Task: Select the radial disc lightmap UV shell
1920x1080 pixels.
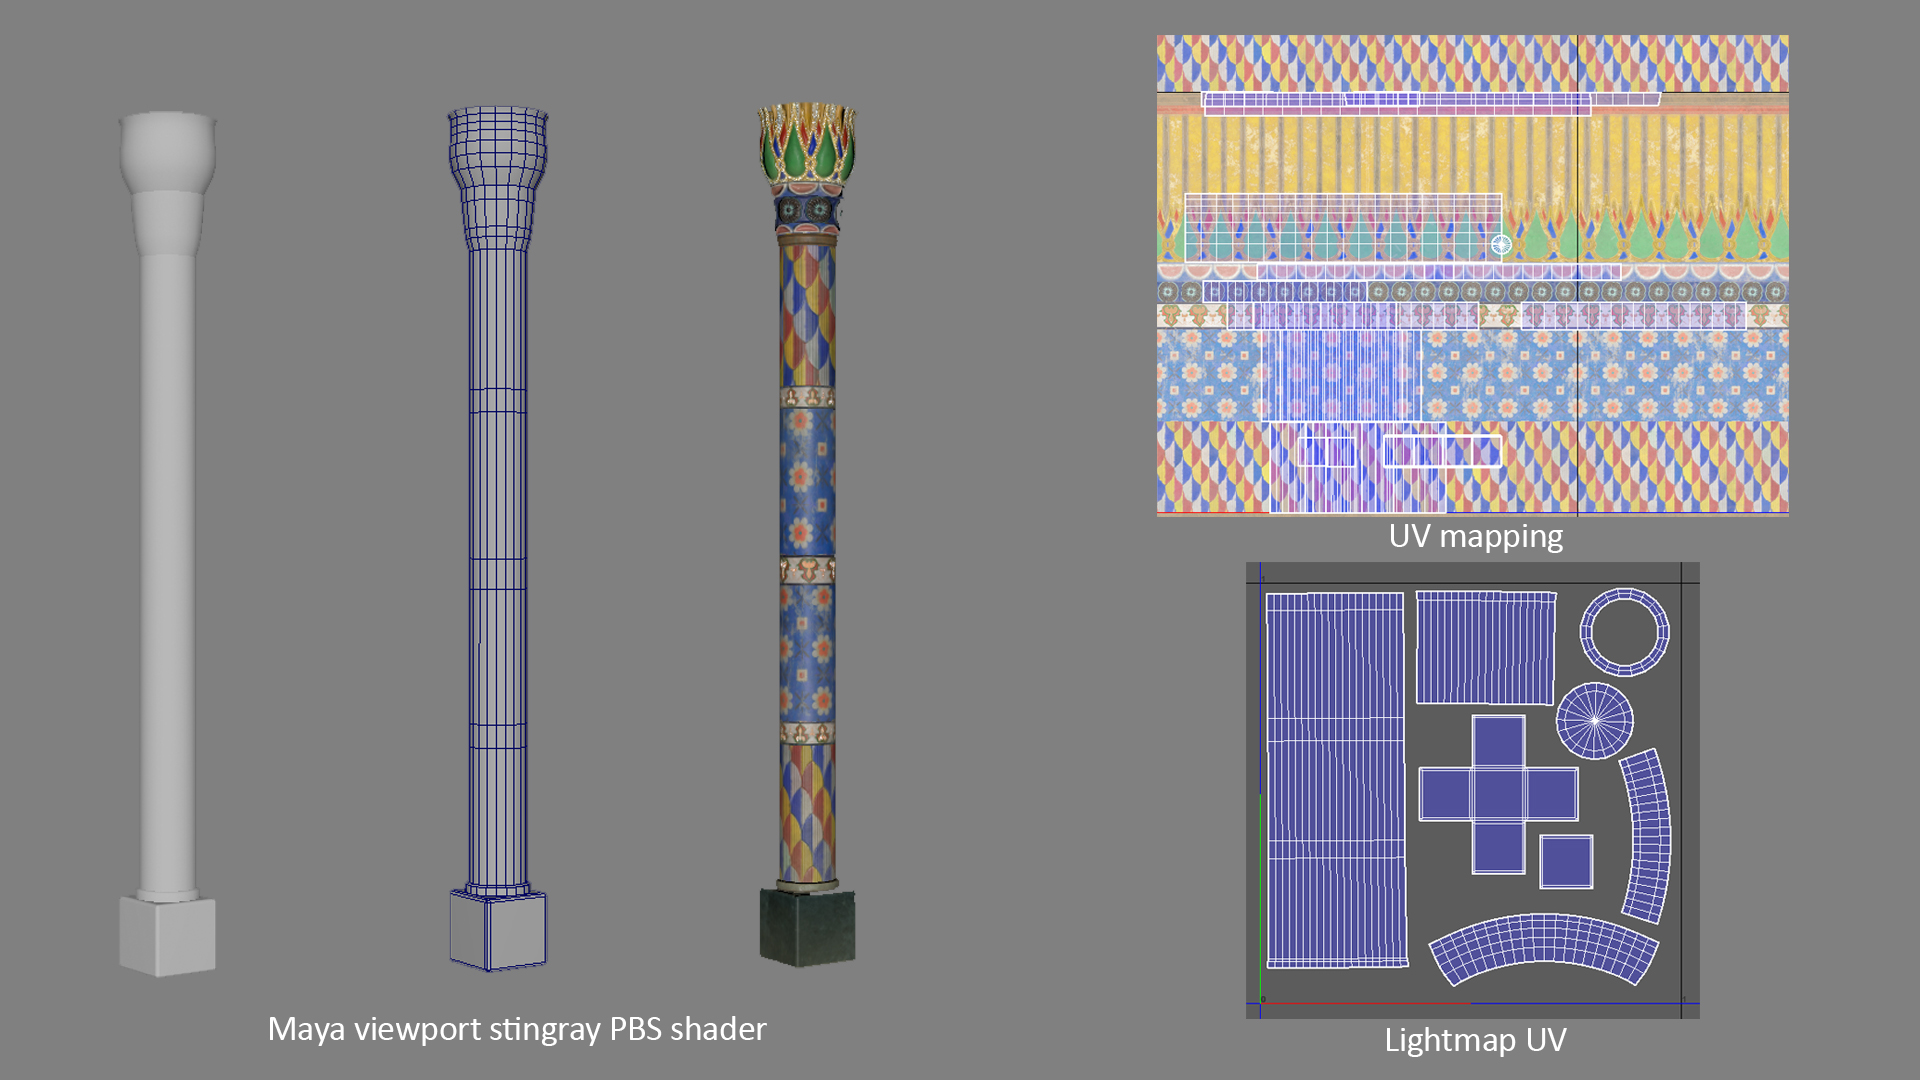Action: pyautogui.click(x=1594, y=720)
